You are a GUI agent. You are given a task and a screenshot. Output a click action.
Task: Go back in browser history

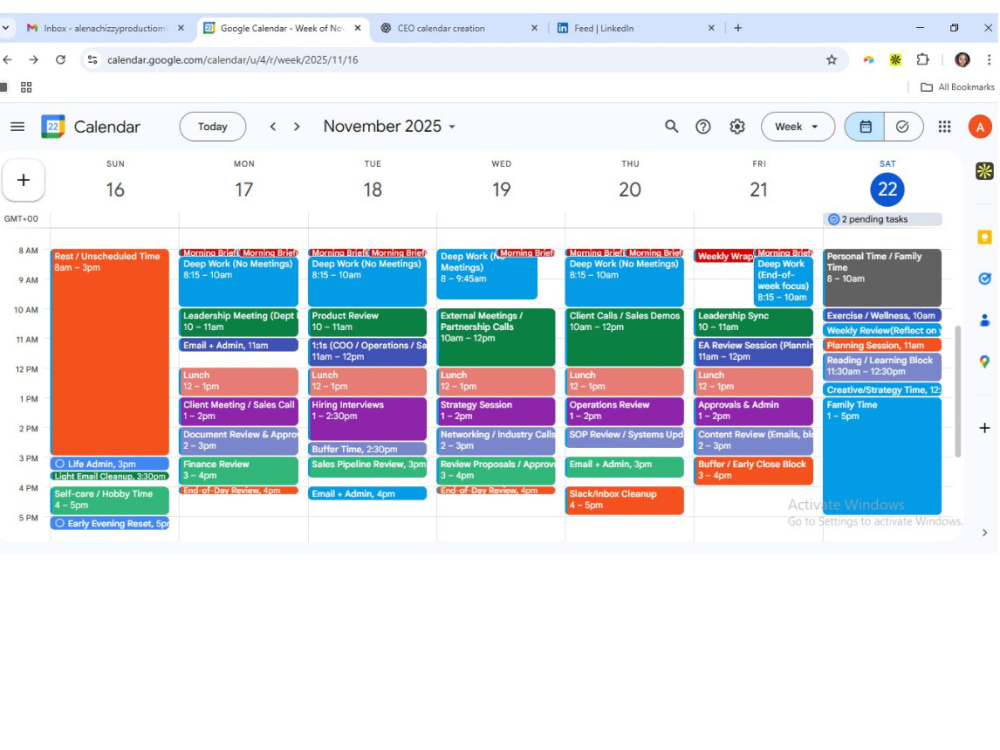(x=8, y=60)
